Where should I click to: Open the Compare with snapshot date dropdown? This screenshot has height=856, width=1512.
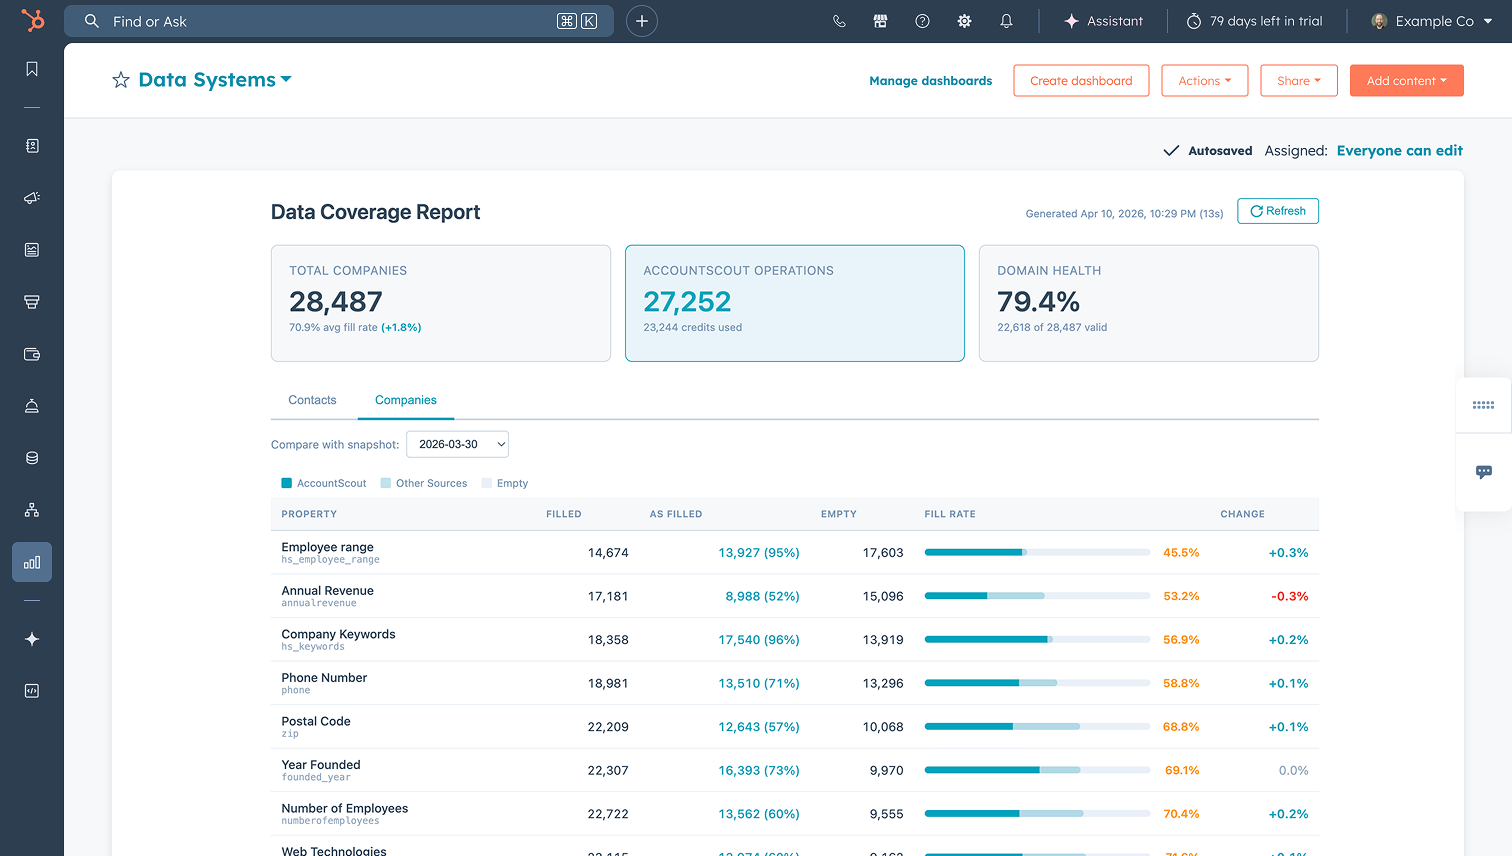pyautogui.click(x=457, y=444)
